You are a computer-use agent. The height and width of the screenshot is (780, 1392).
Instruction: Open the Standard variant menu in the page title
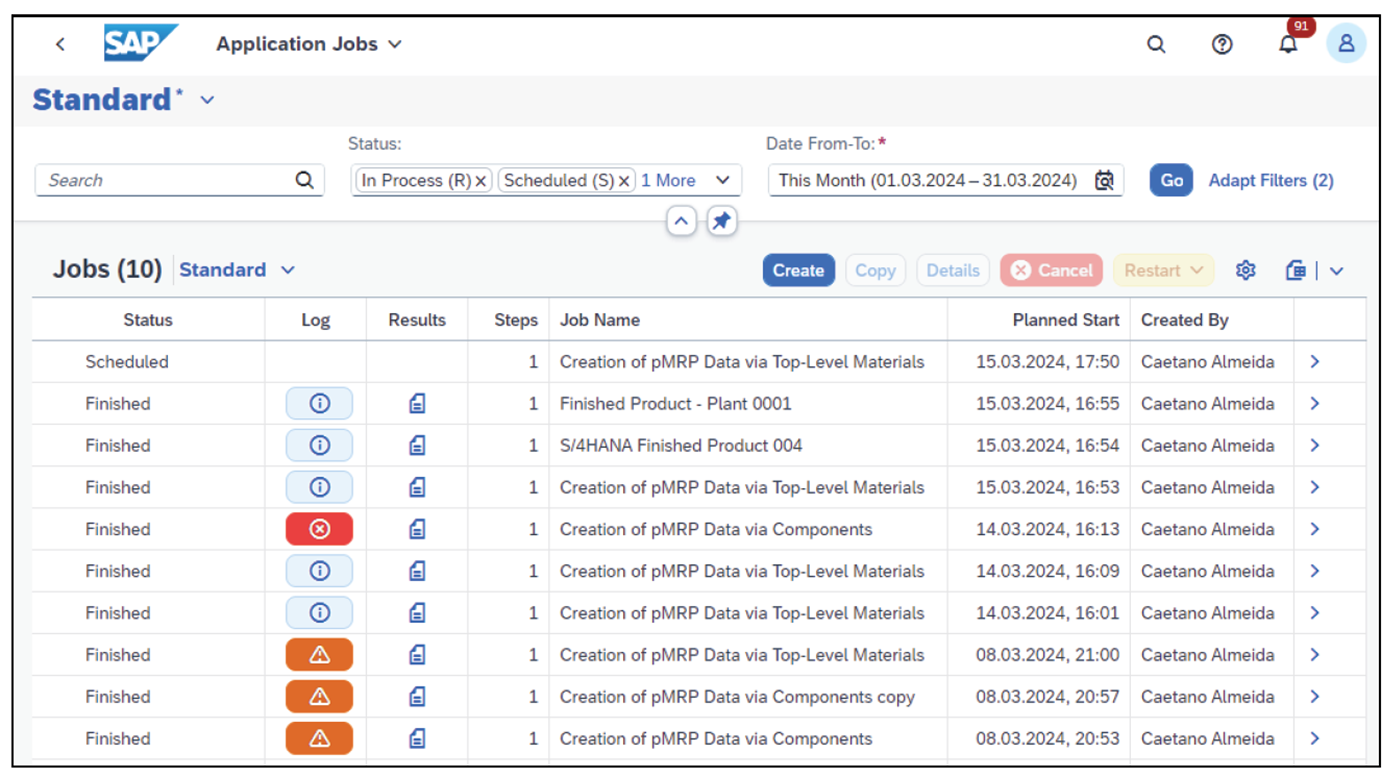[207, 100]
